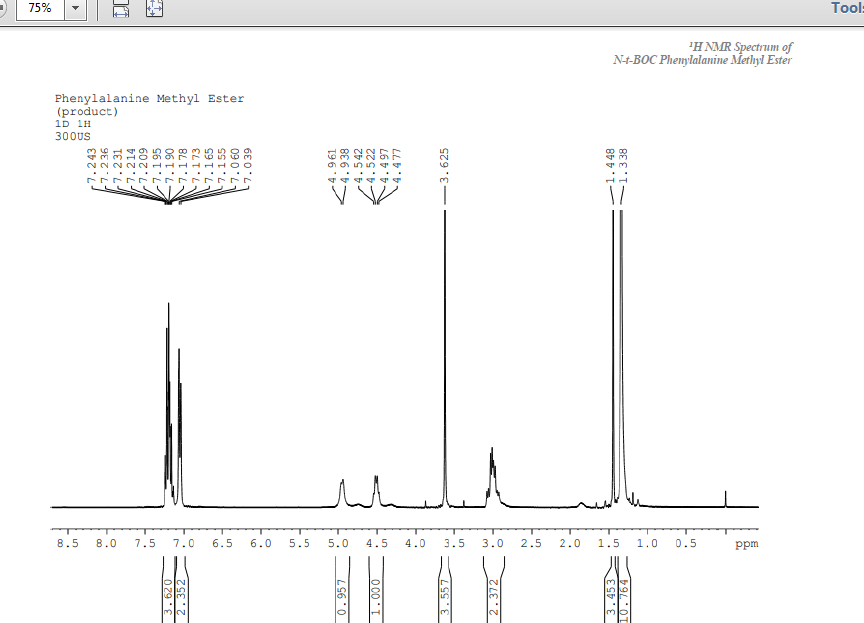The image size is (864, 623).
Task: Click the Fit Width toolbar icon
Action: coord(120,9)
